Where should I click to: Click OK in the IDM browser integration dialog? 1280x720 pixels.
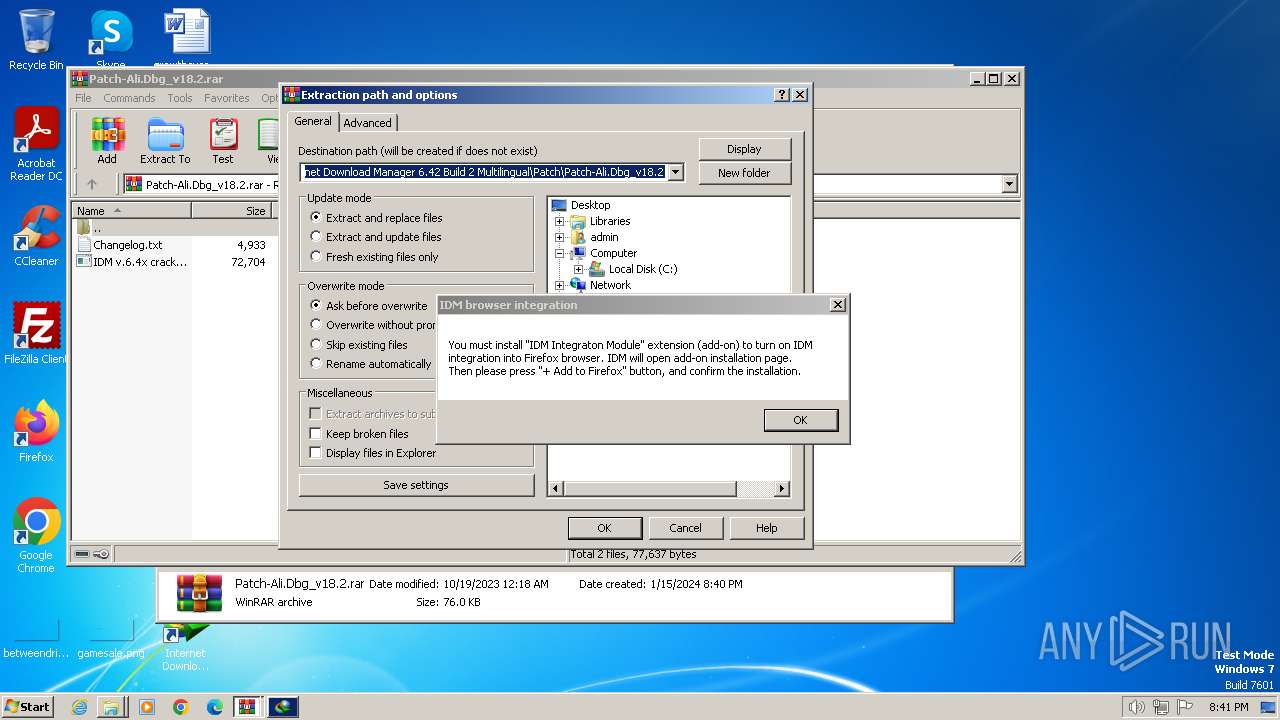point(800,420)
